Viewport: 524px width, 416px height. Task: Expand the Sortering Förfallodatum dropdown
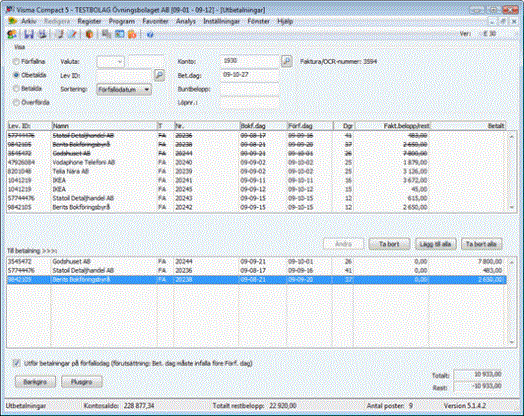pyautogui.click(x=124, y=90)
